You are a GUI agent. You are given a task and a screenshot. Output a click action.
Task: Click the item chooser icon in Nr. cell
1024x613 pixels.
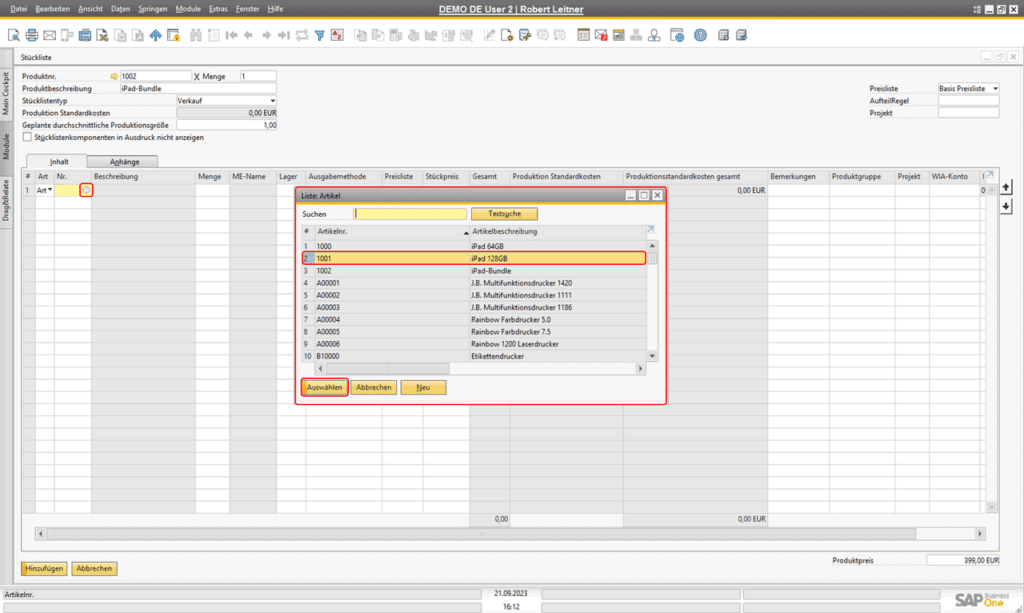coord(86,190)
